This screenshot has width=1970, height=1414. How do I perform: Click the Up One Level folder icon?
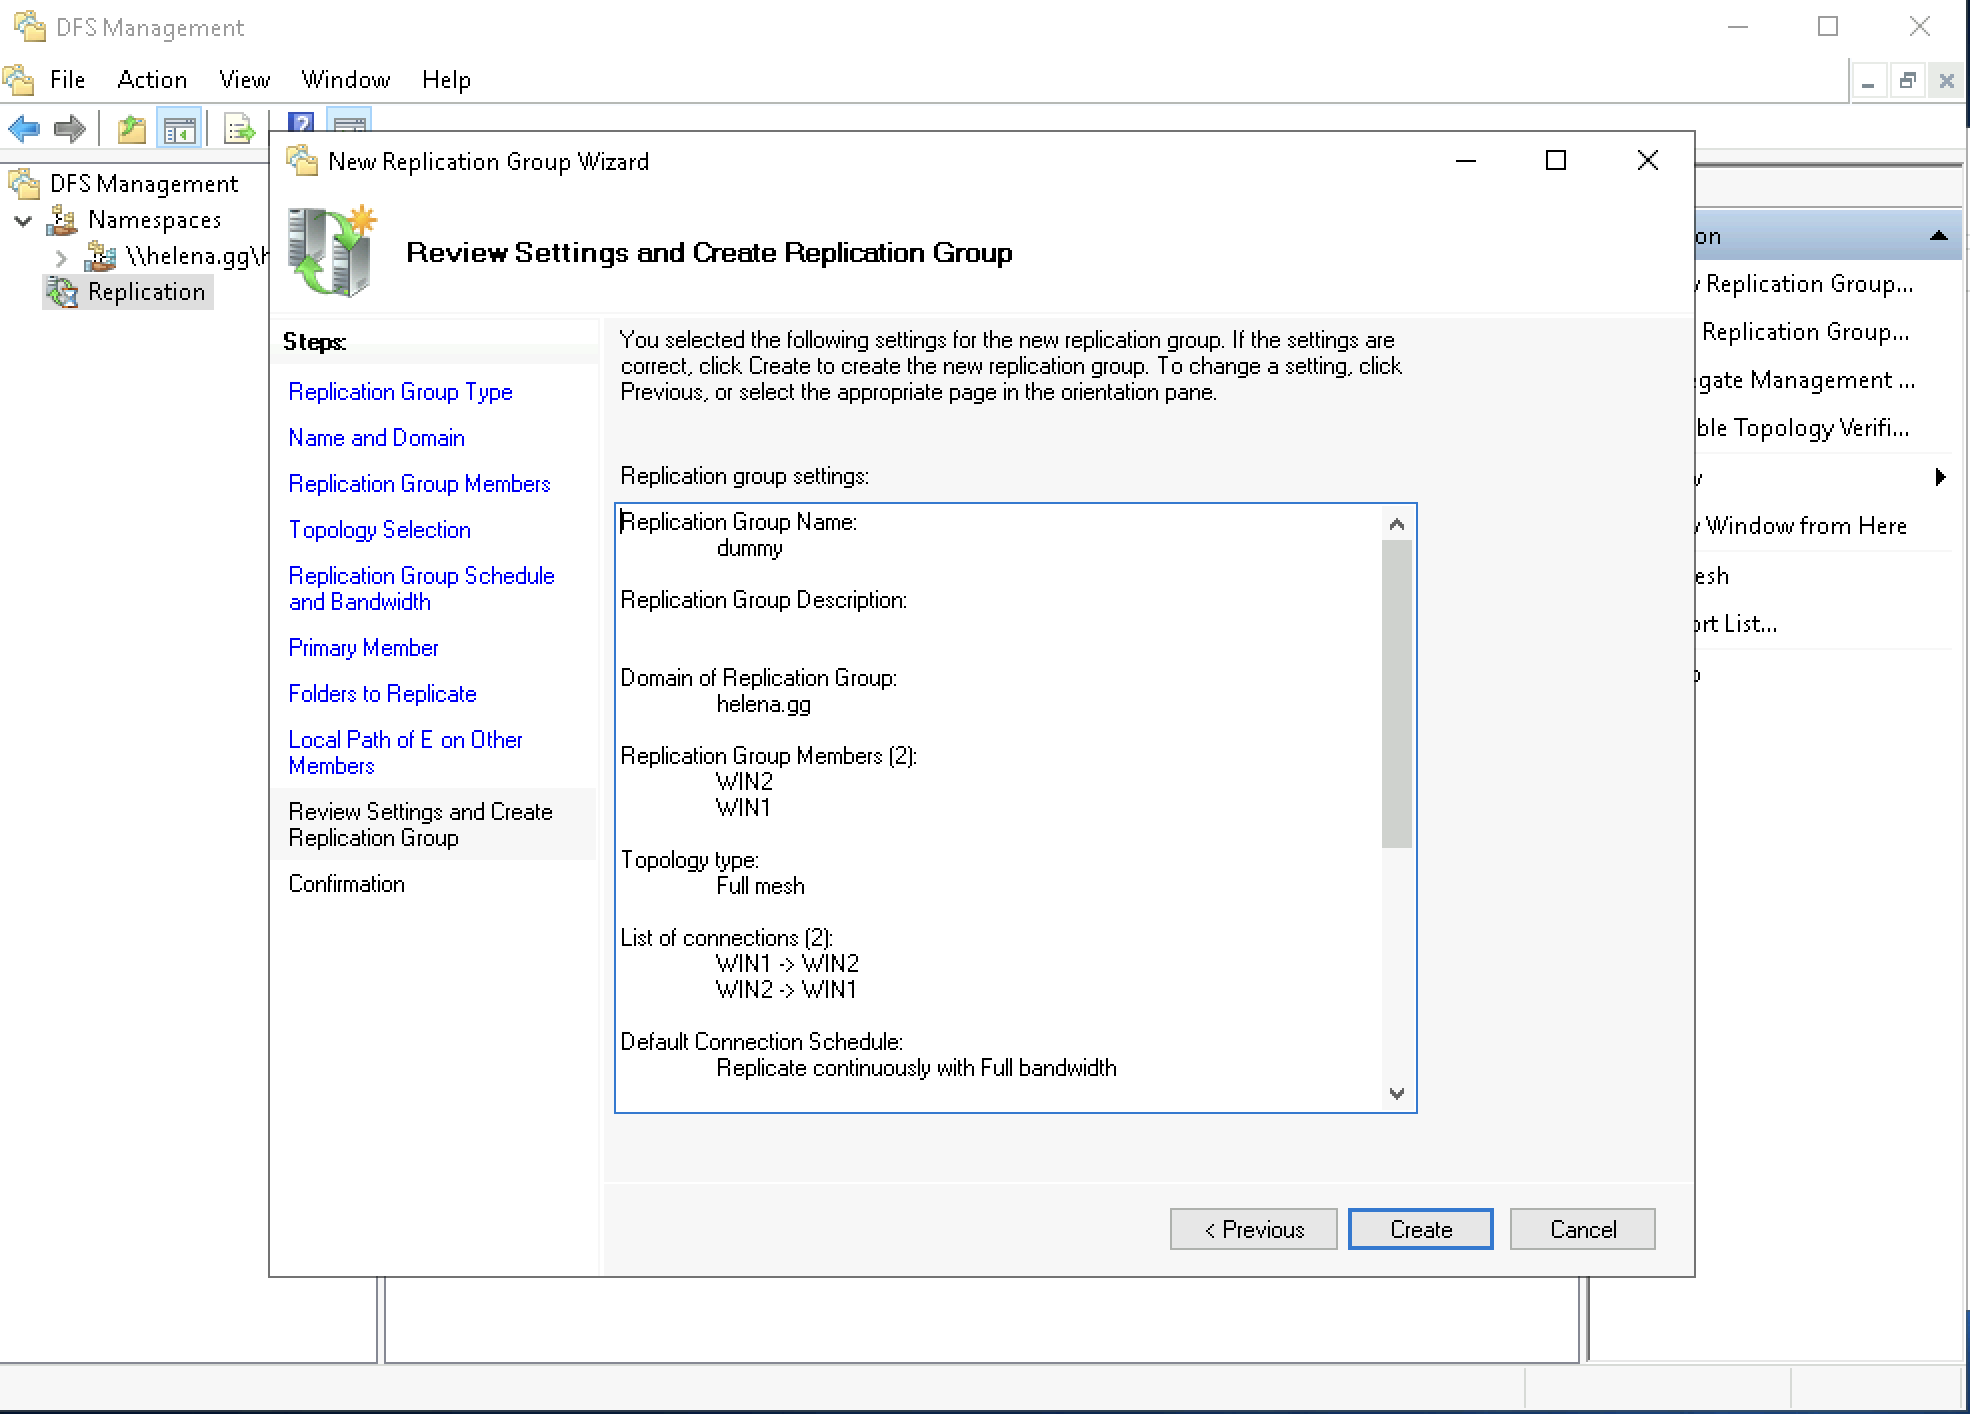pyautogui.click(x=131, y=129)
